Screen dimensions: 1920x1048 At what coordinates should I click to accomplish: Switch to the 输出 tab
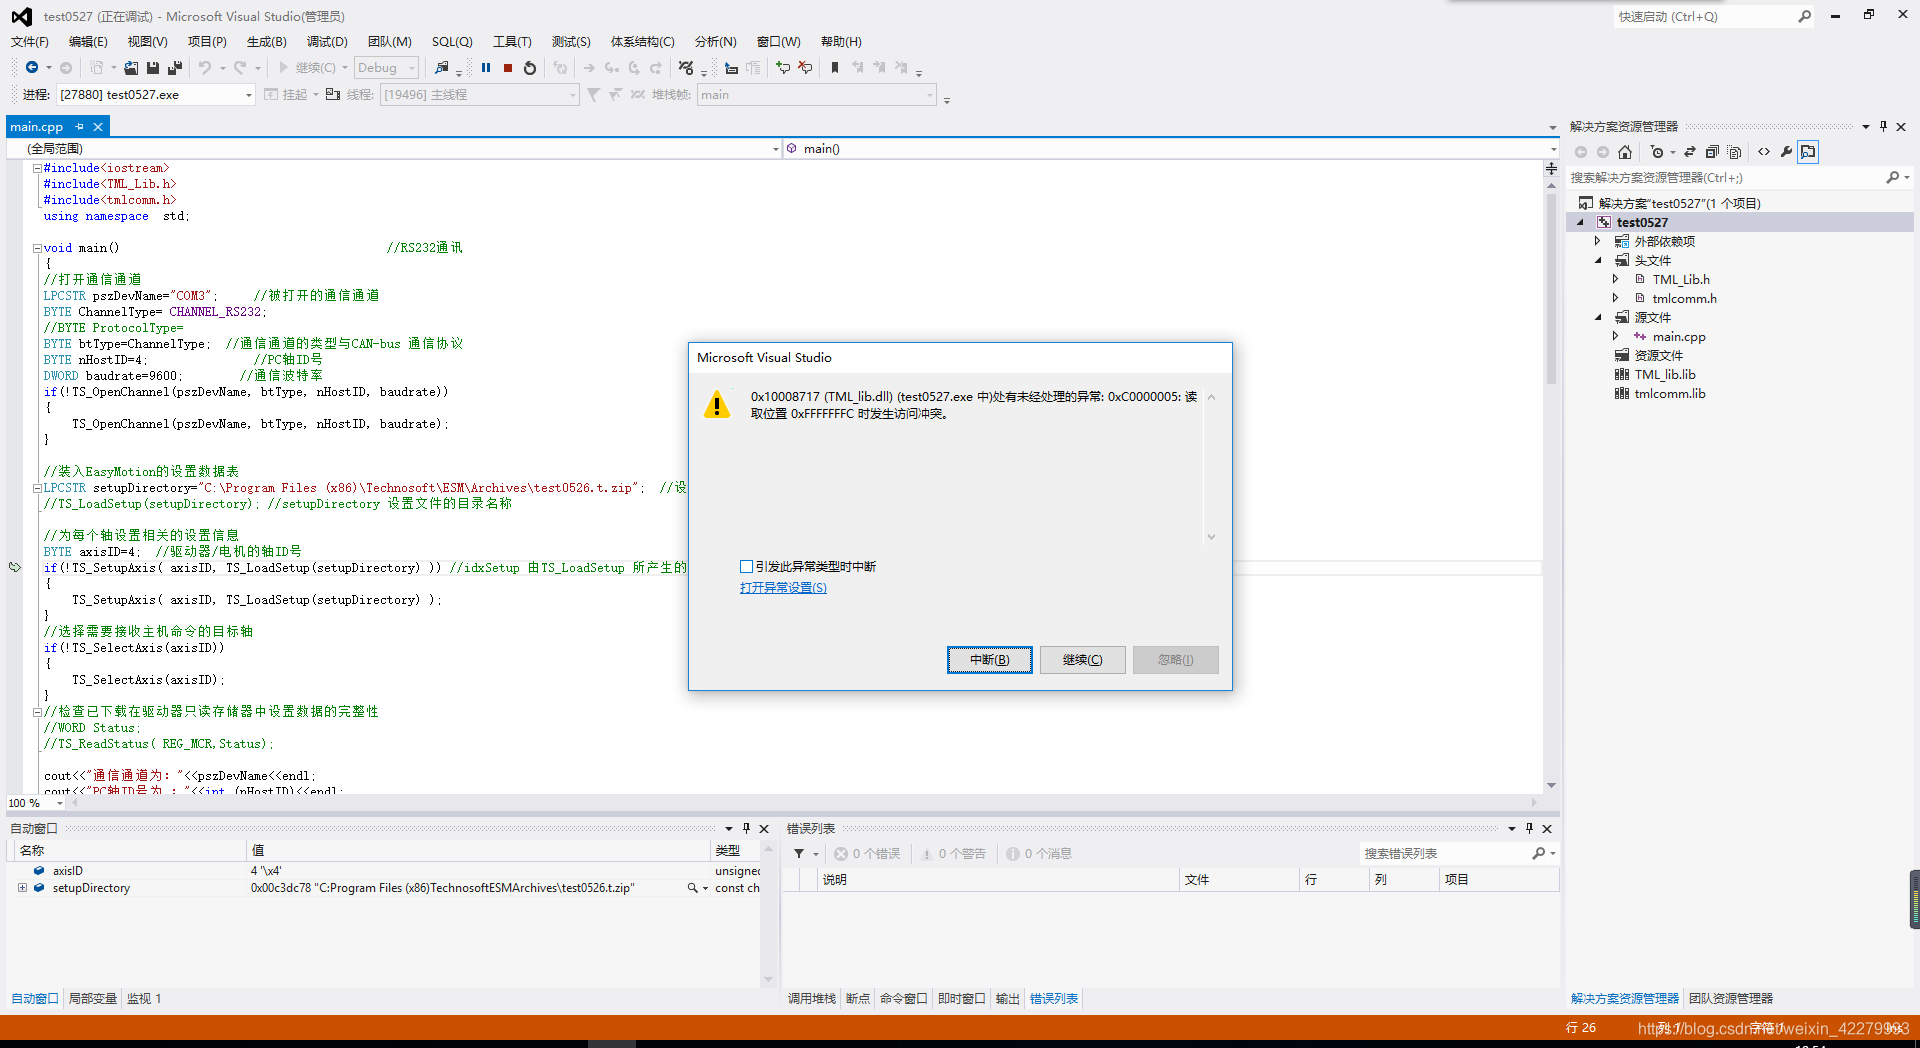tap(1007, 999)
